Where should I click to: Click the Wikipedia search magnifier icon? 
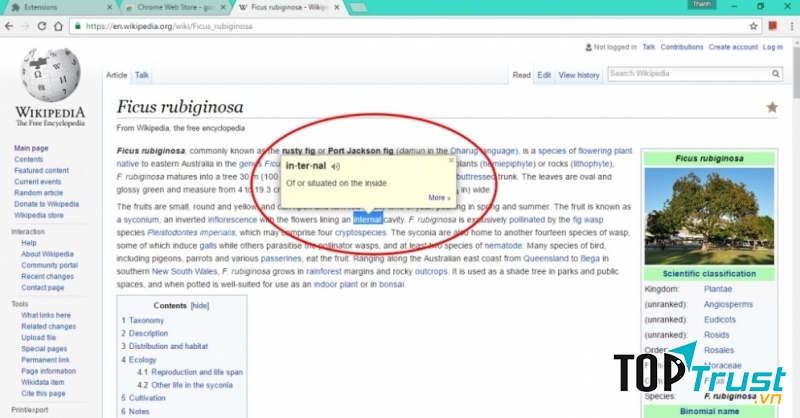(x=775, y=74)
